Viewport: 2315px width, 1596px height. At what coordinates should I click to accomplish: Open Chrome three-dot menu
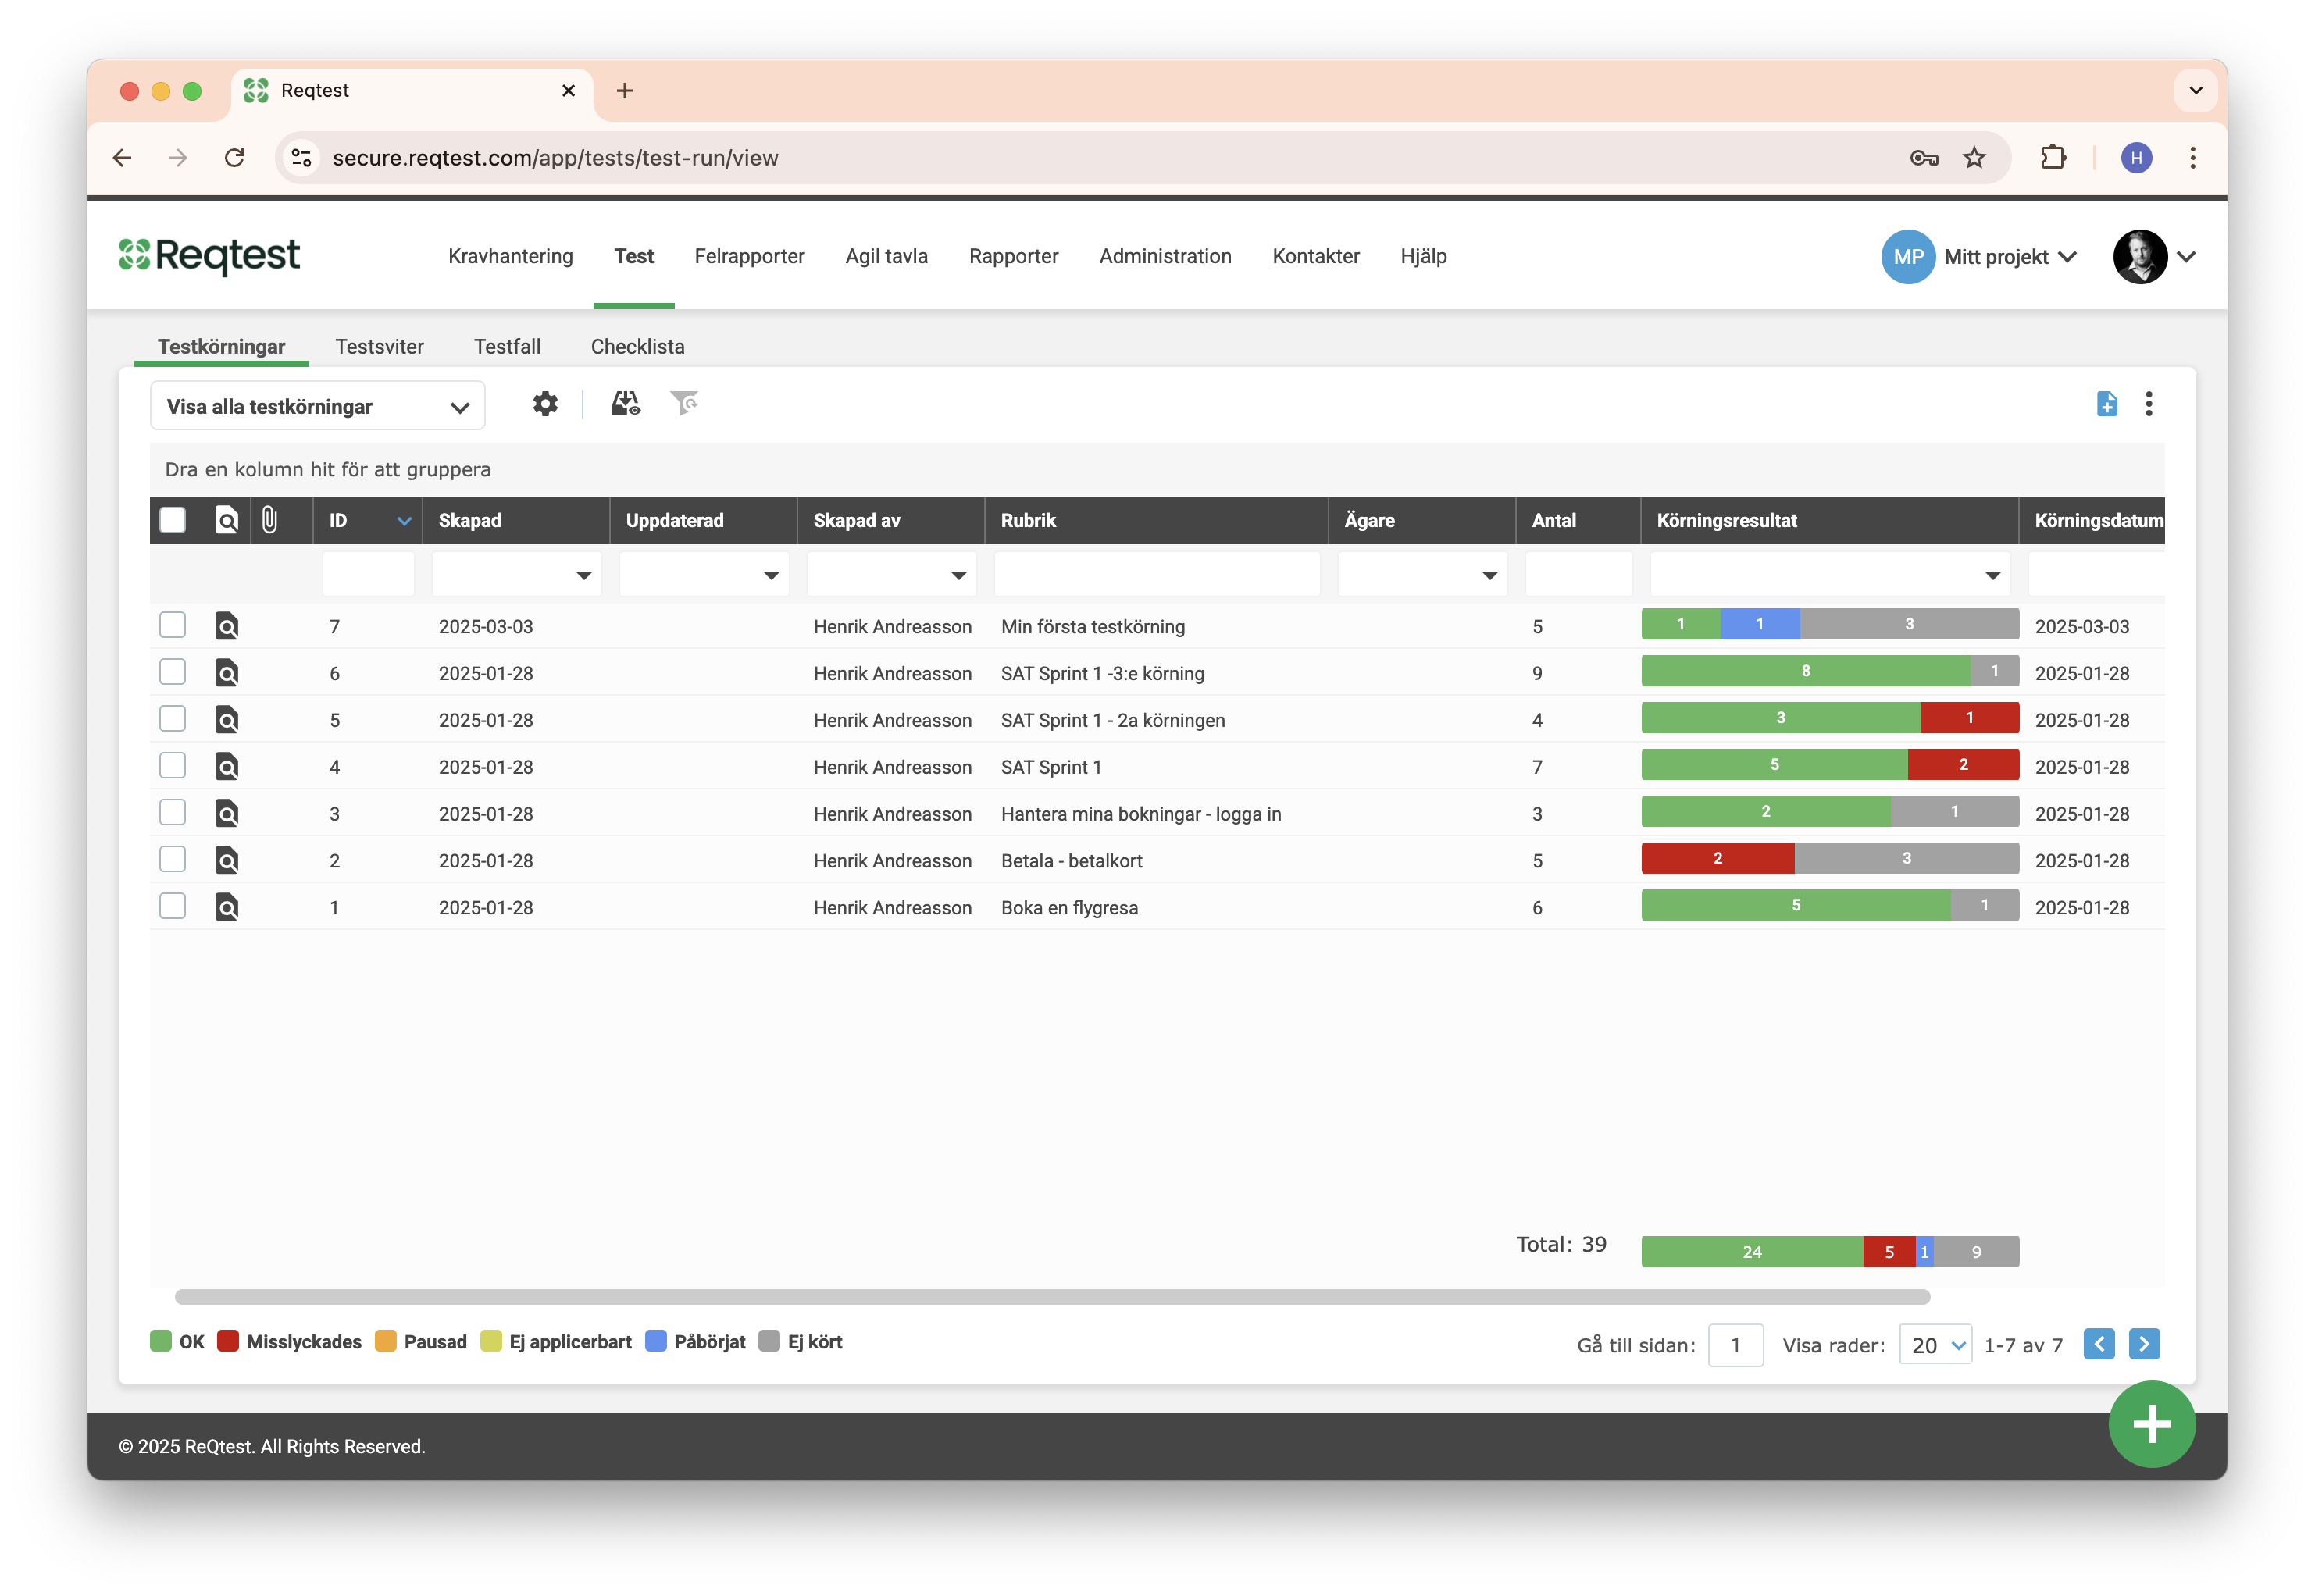[x=2192, y=158]
